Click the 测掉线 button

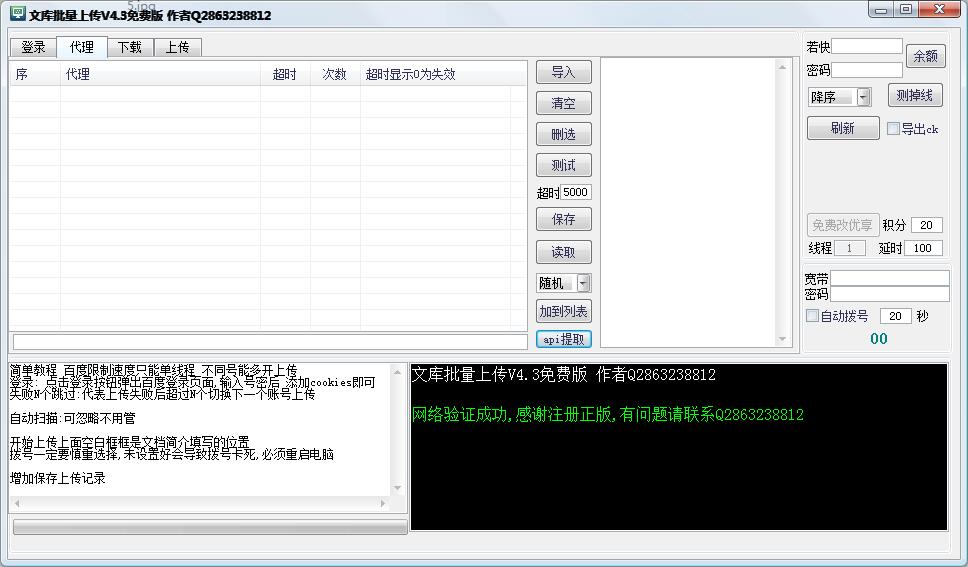tap(915, 95)
